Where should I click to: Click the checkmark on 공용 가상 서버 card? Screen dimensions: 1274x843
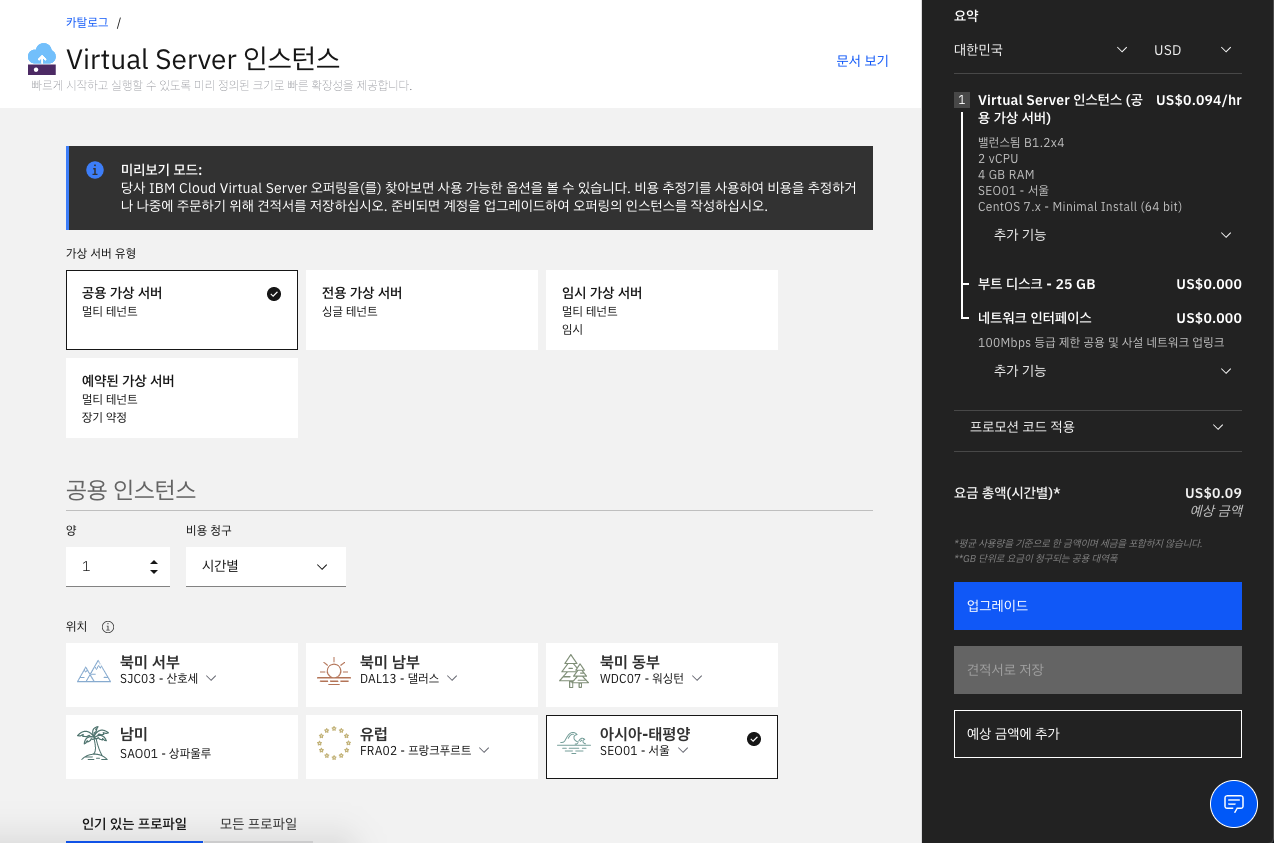point(274,294)
